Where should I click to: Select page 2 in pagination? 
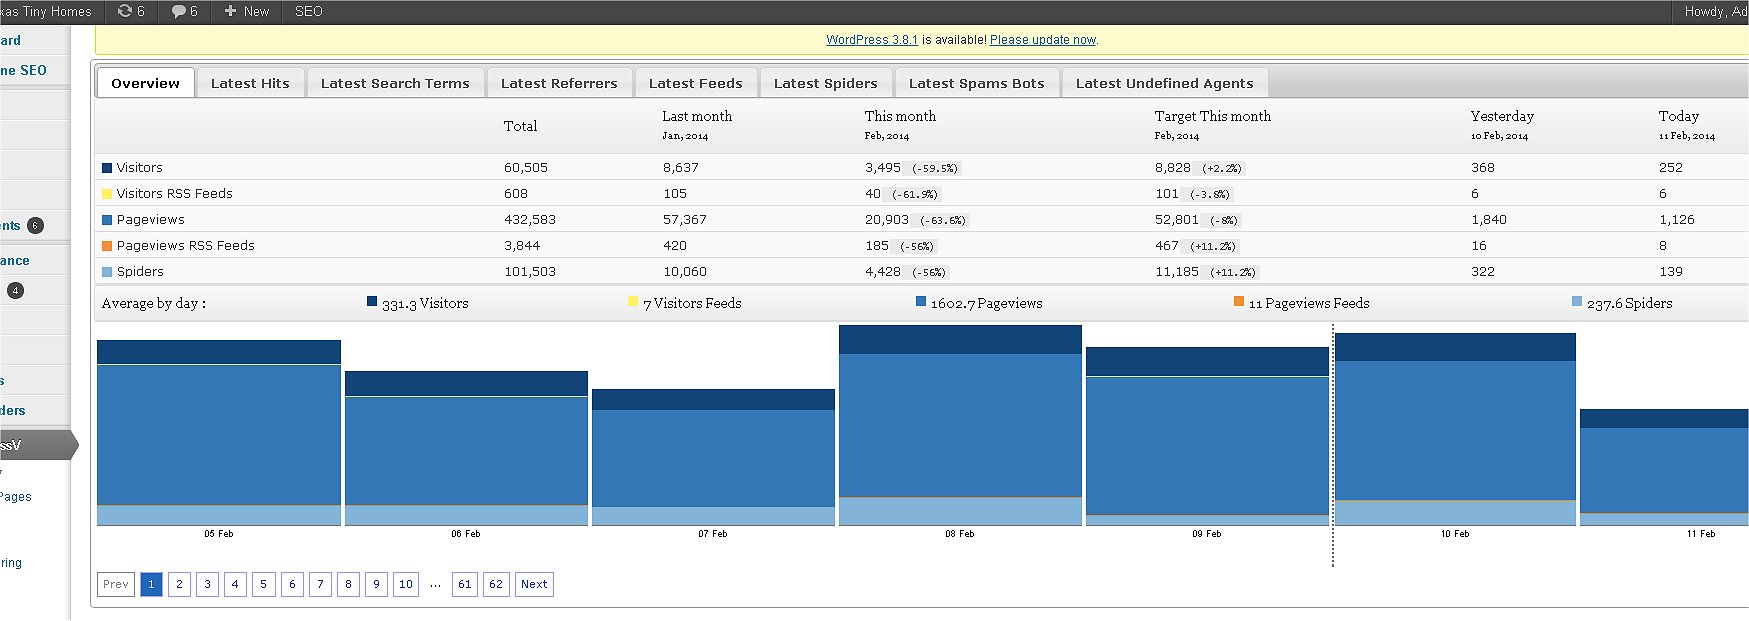179,584
